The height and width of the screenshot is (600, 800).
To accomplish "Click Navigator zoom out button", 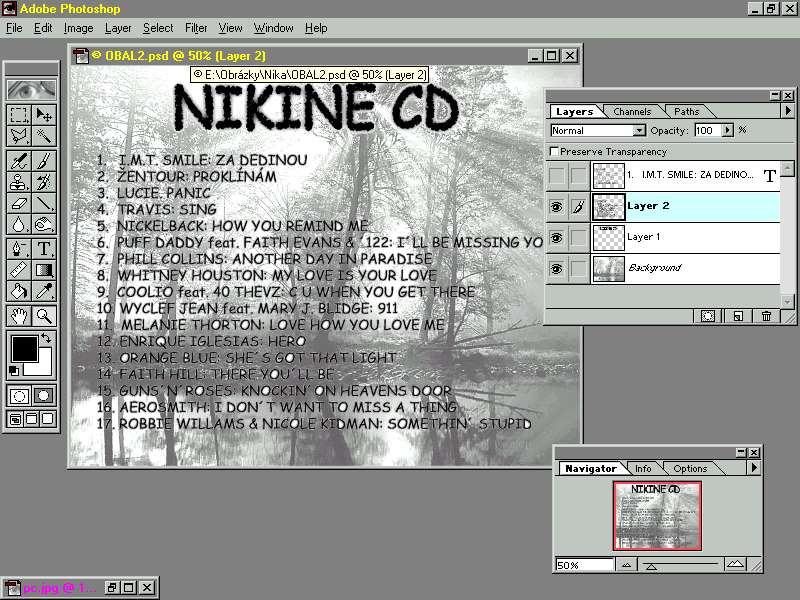I will (626, 564).
